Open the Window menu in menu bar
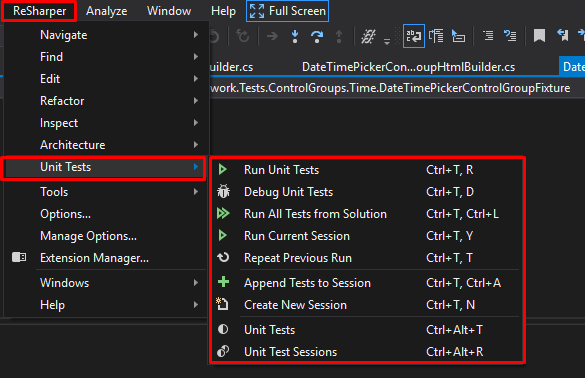 (x=169, y=11)
